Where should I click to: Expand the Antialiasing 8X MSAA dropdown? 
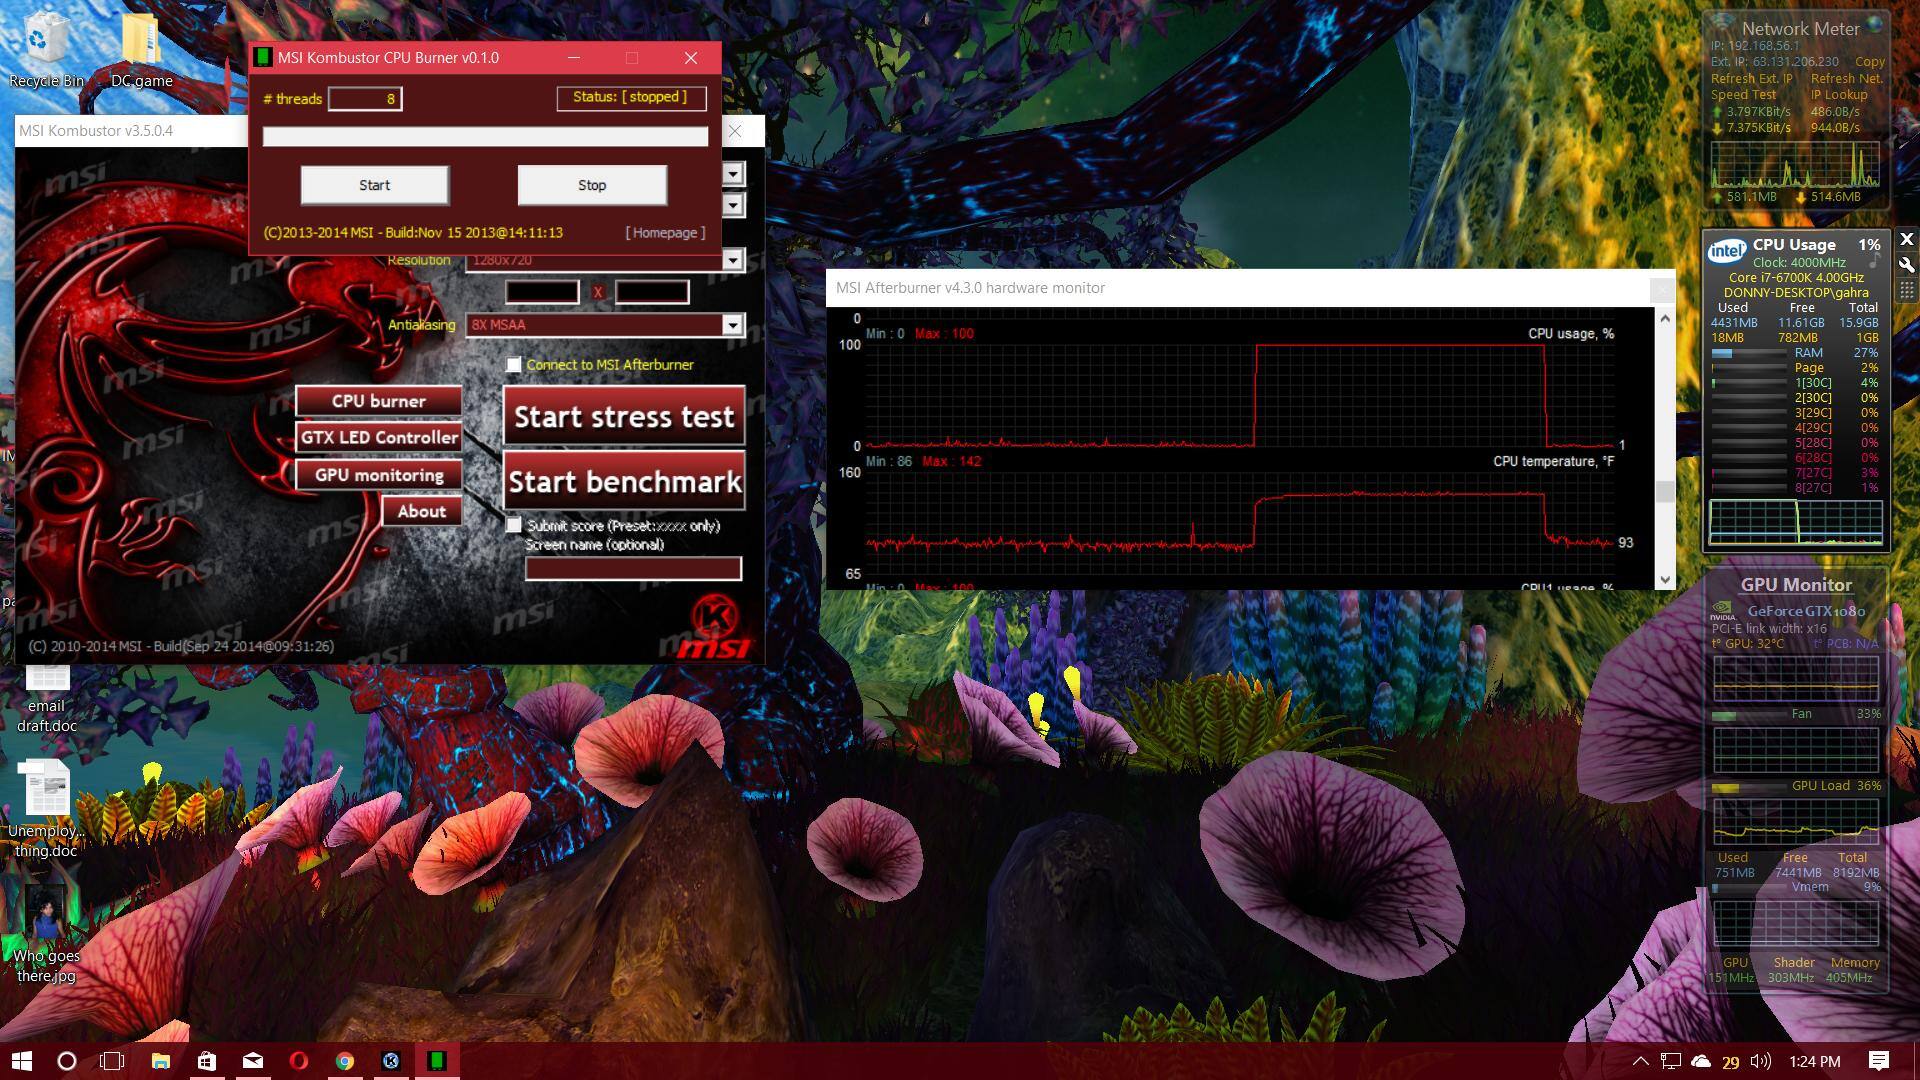(733, 325)
